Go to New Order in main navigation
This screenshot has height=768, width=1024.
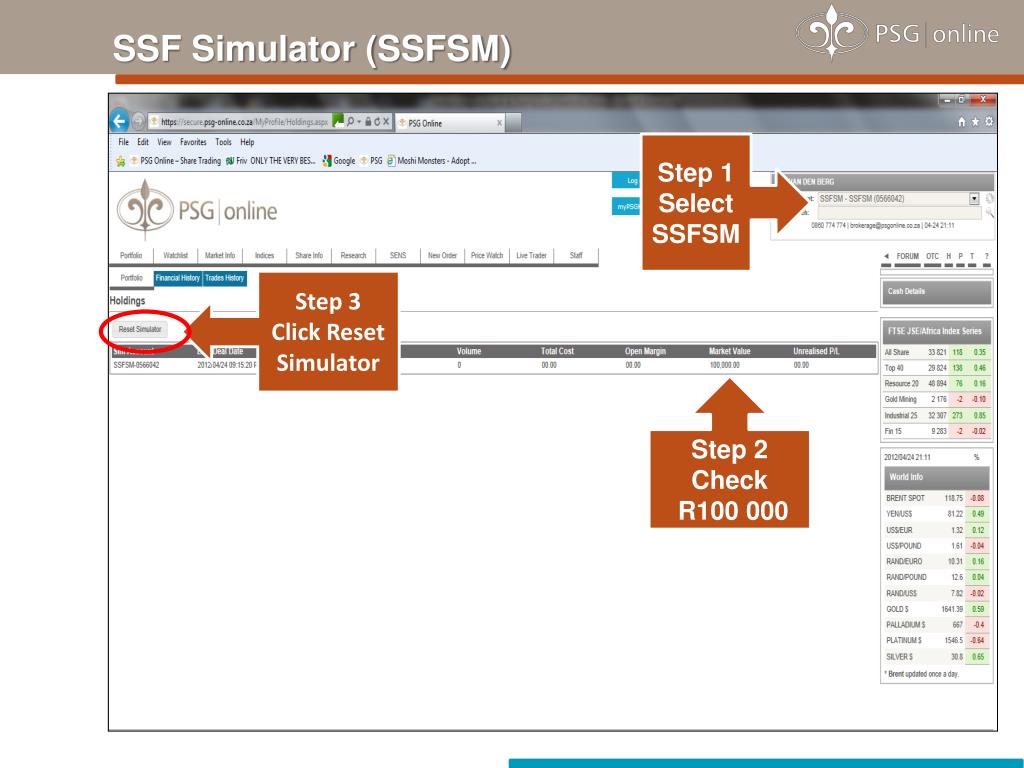pyautogui.click(x=442, y=255)
